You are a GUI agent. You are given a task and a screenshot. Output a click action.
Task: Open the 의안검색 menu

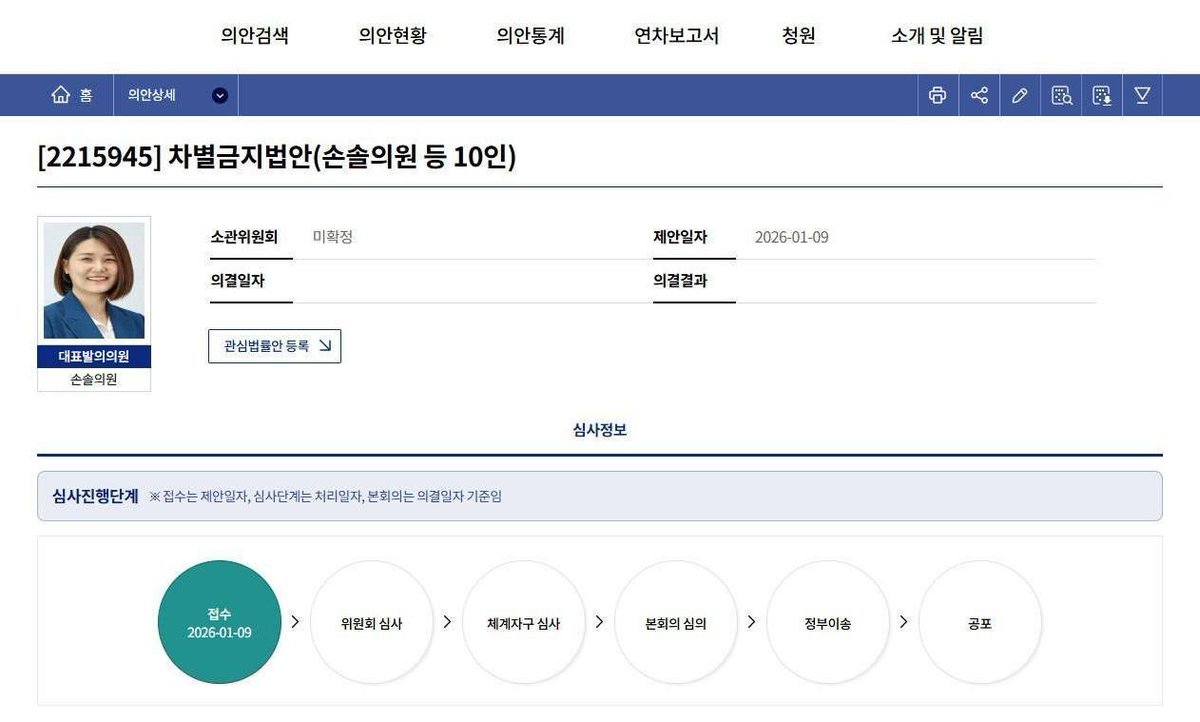point(255,35)
